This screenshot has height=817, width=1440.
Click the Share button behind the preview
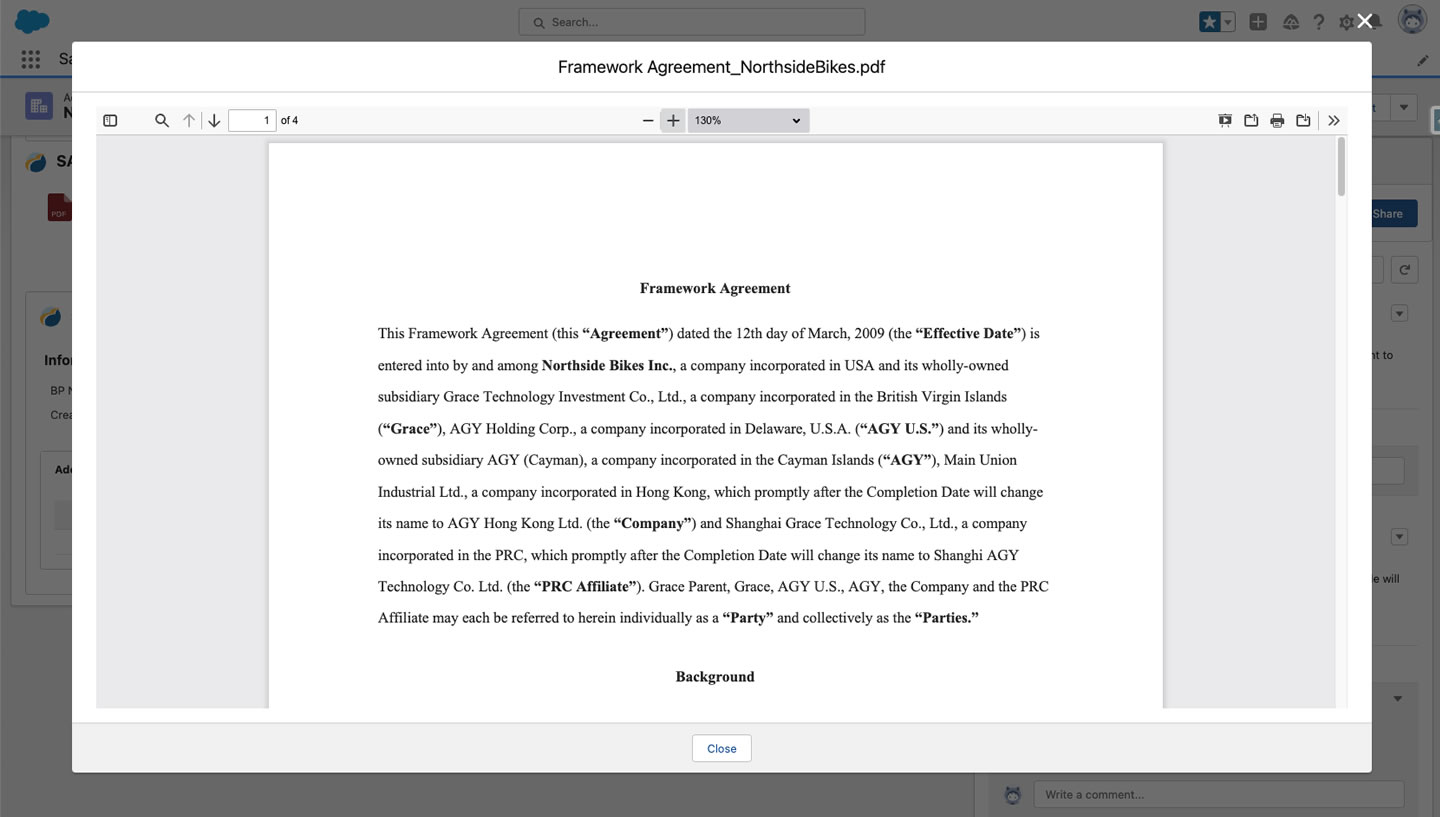(1394, 213)
